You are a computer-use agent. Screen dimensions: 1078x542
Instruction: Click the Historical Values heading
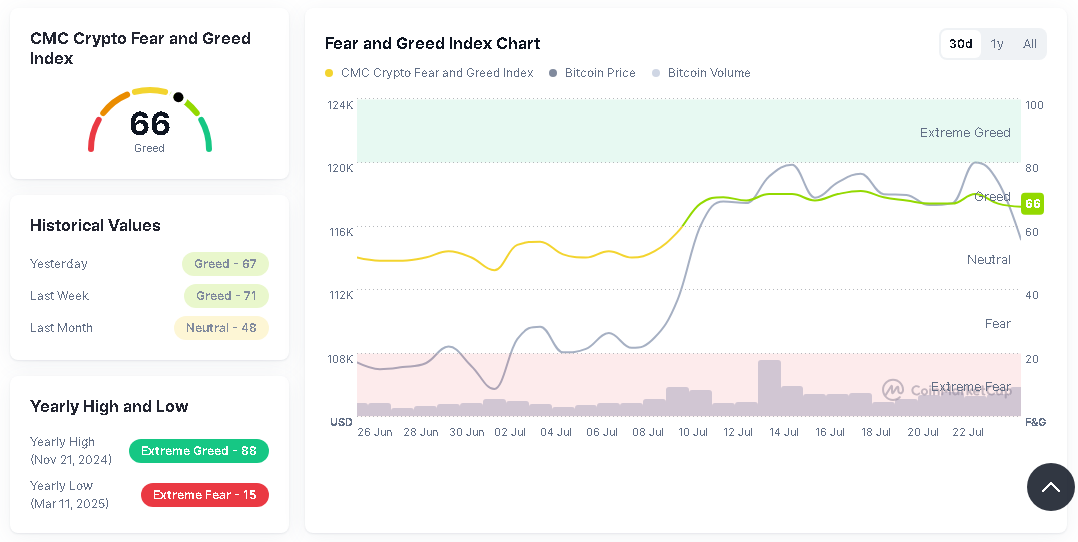pyautogui.click(x=95, y=226)
